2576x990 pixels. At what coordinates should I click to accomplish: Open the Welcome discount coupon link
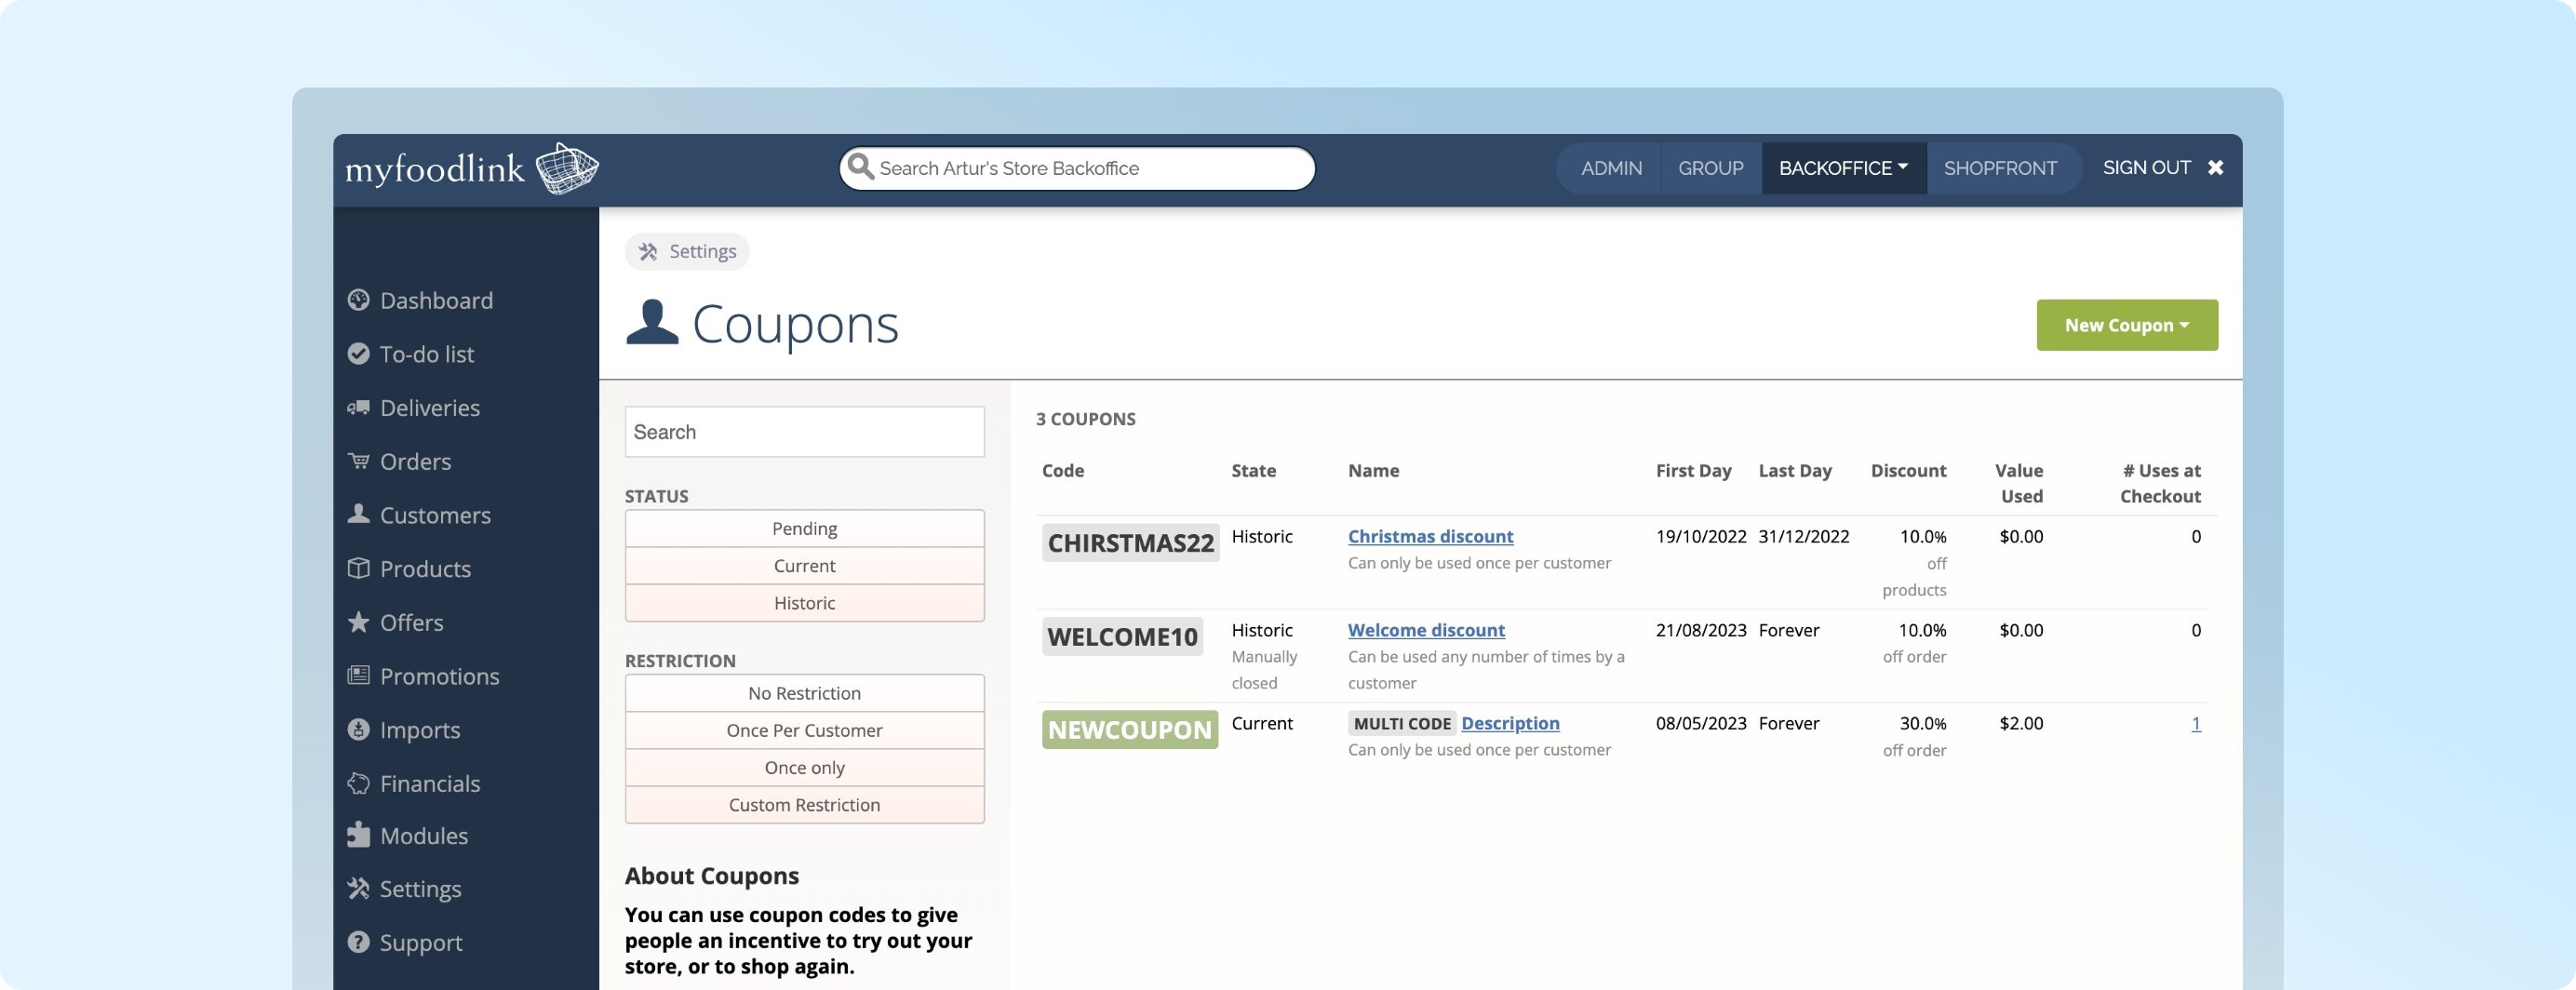coord(1426,630)
